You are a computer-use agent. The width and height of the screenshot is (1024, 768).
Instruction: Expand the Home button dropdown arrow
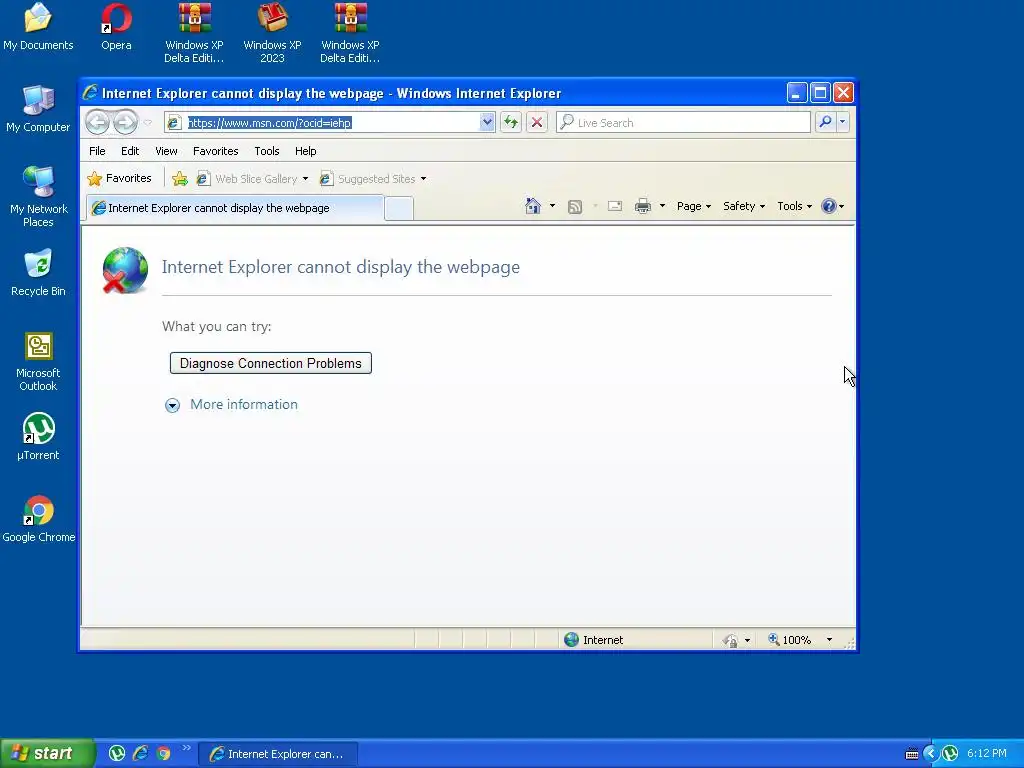[552, 206]
